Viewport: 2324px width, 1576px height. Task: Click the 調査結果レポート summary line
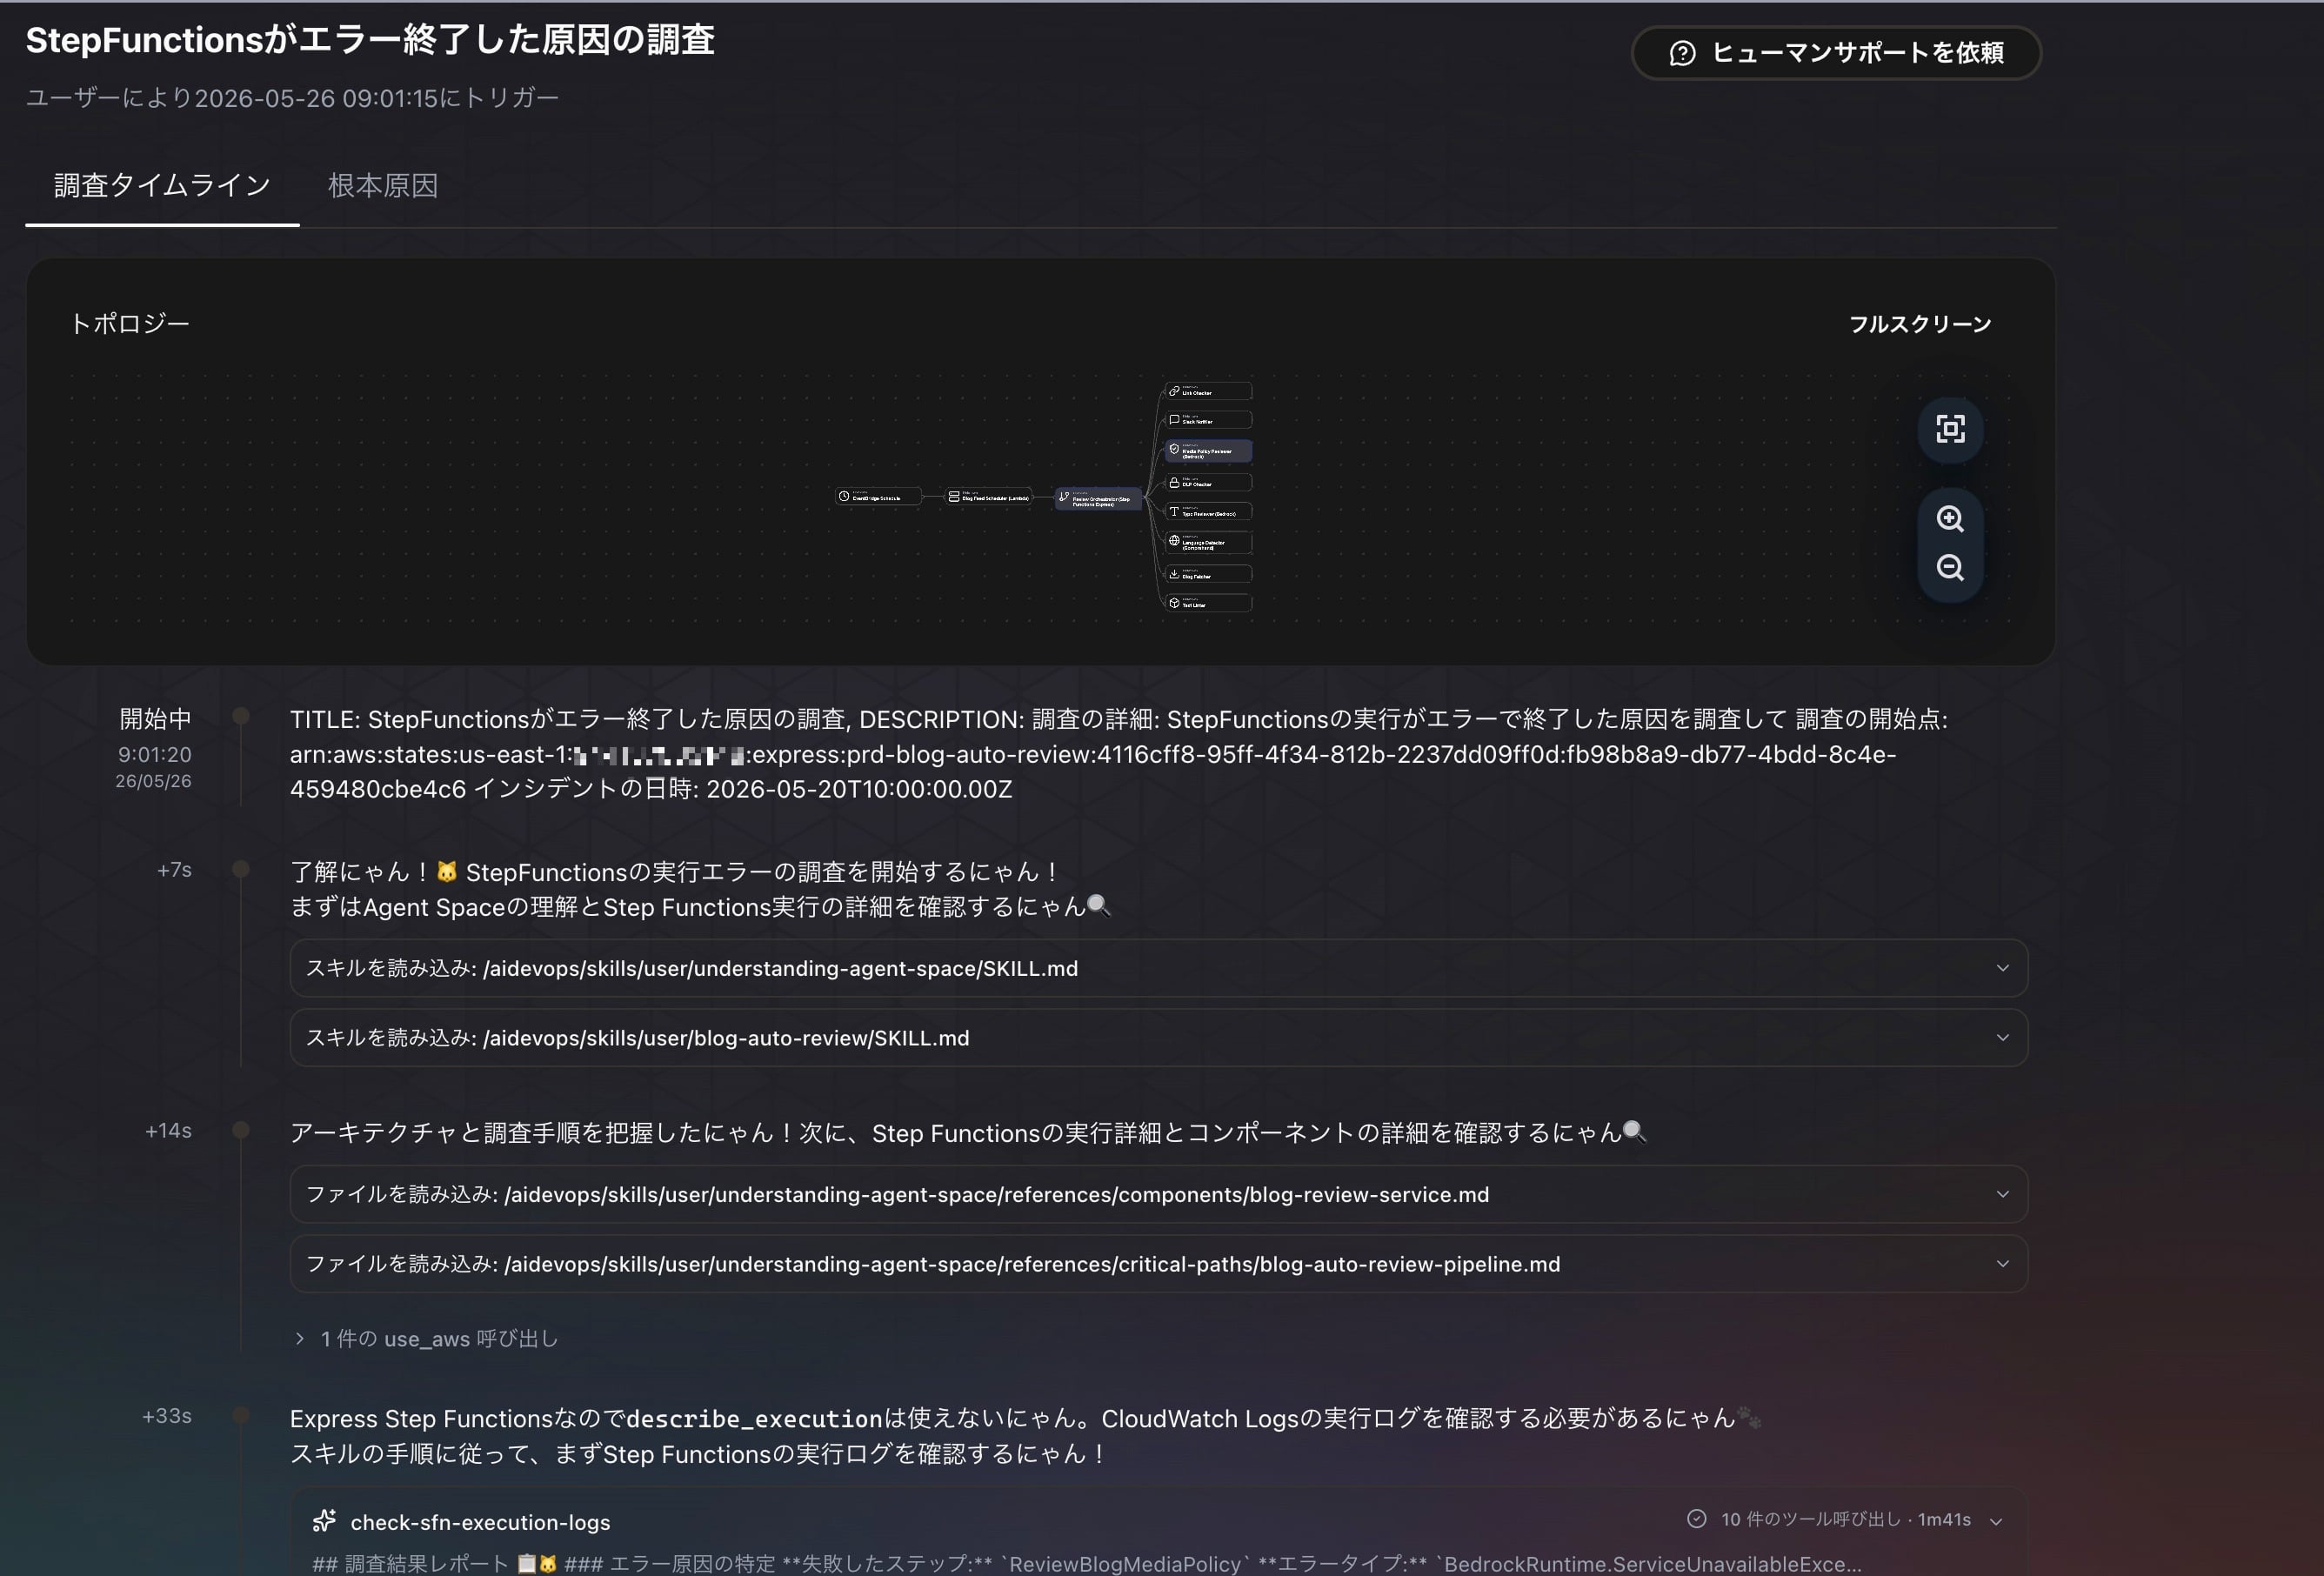1087,1564
